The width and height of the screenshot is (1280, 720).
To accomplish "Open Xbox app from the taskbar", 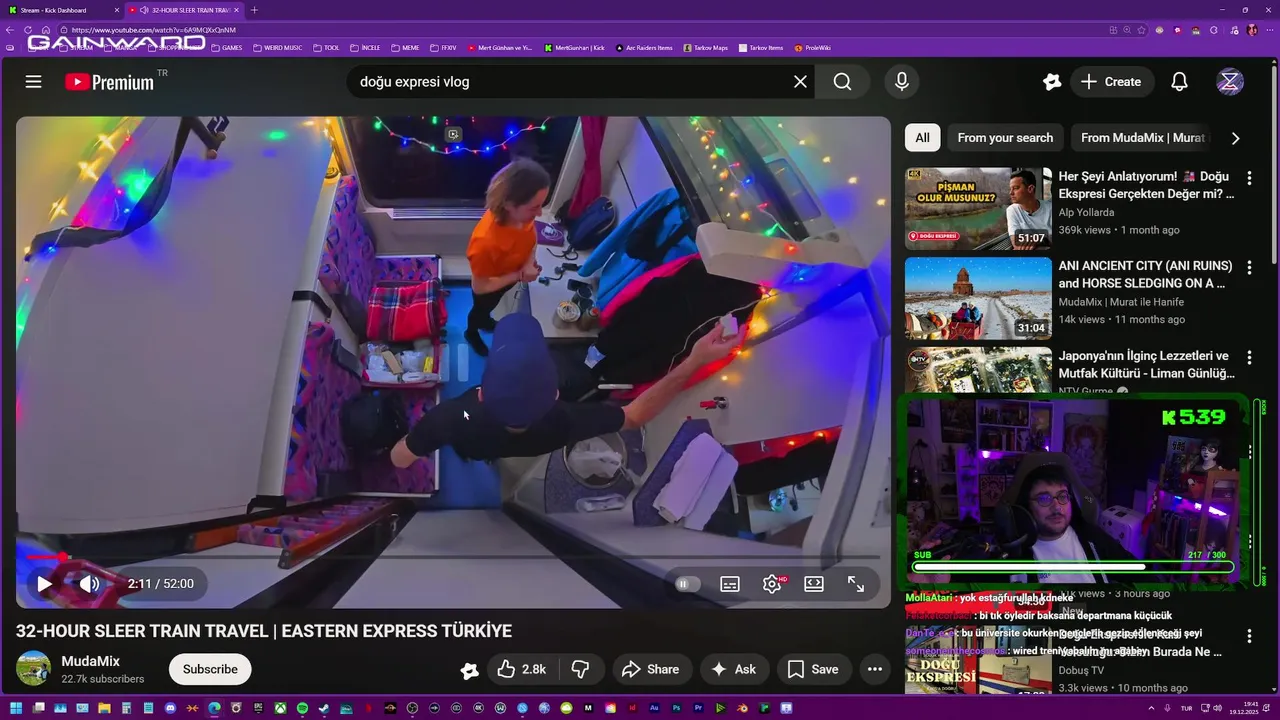I will pos(280,708).
